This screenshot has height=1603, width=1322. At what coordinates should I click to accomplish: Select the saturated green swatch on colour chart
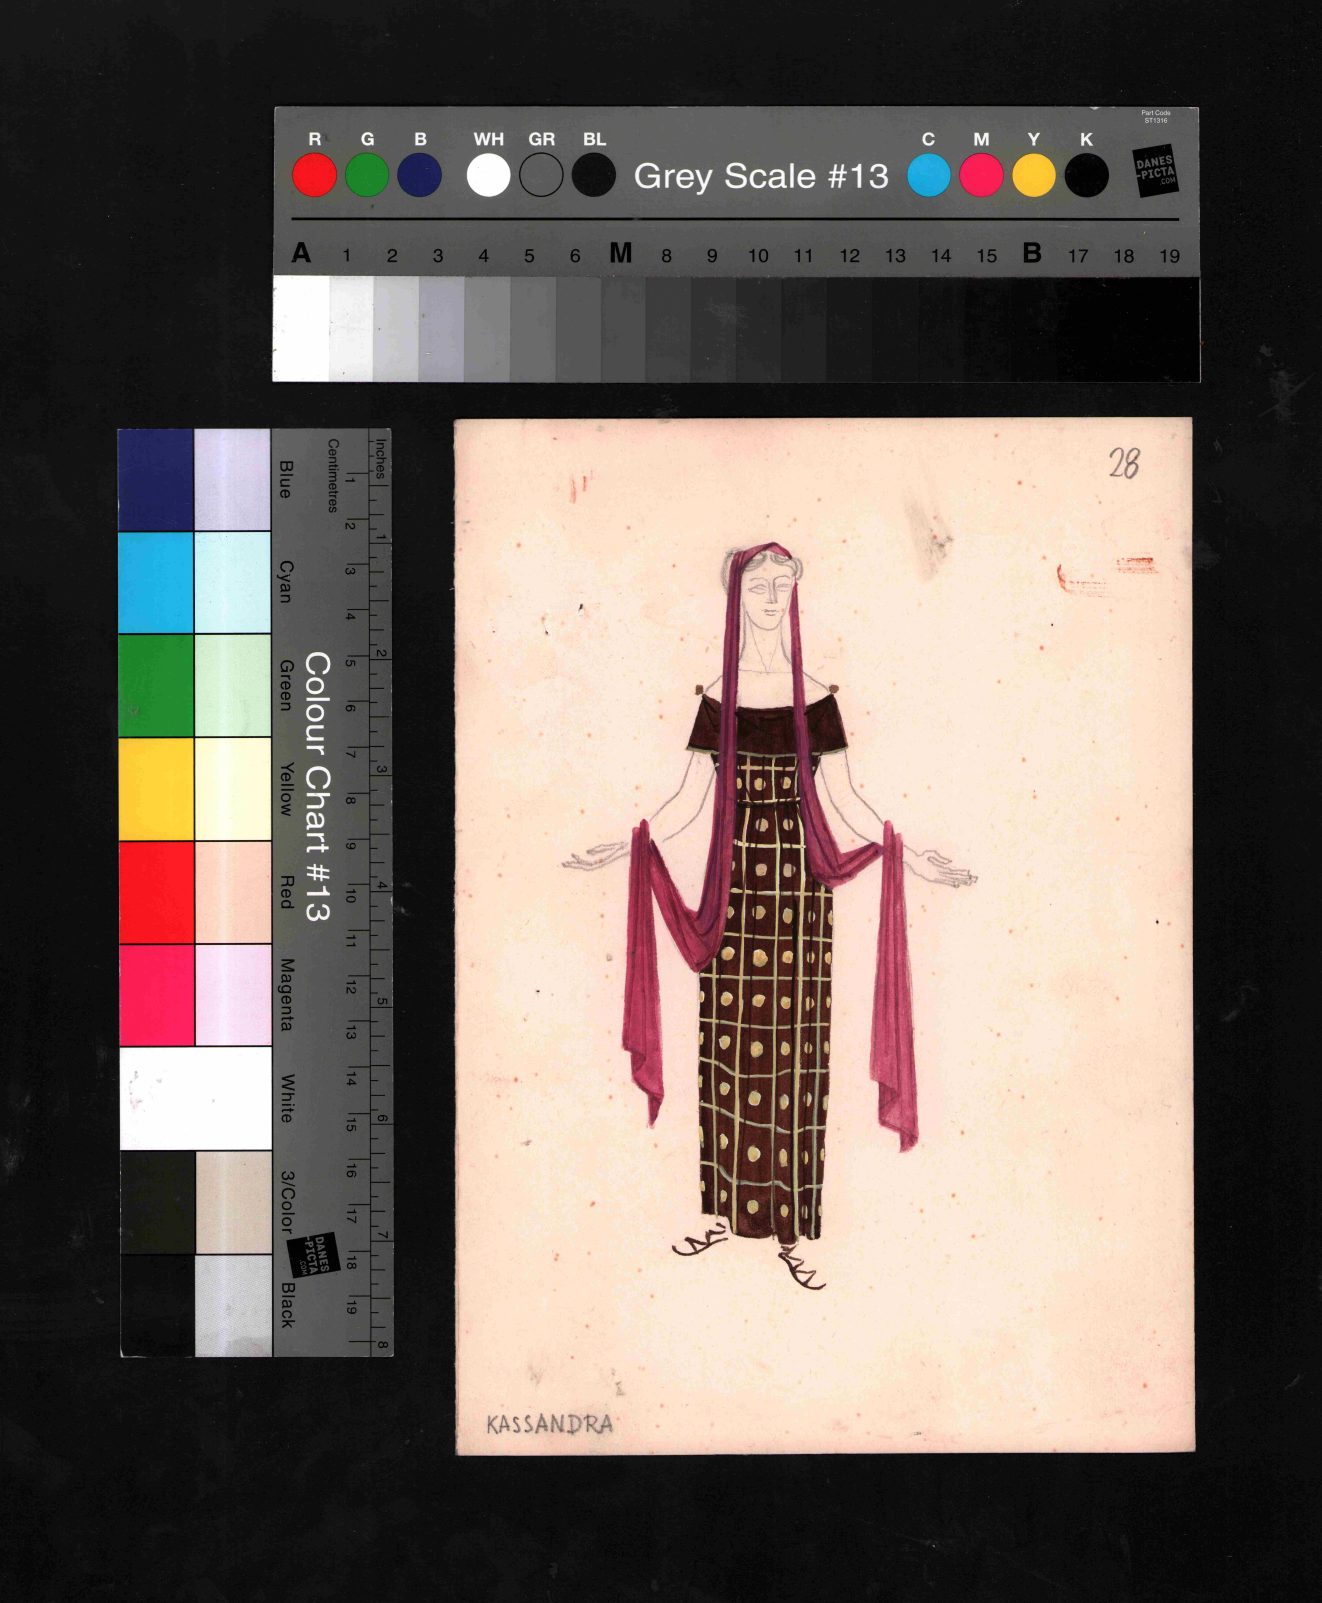pyautogui.click(x=156, y=685)
